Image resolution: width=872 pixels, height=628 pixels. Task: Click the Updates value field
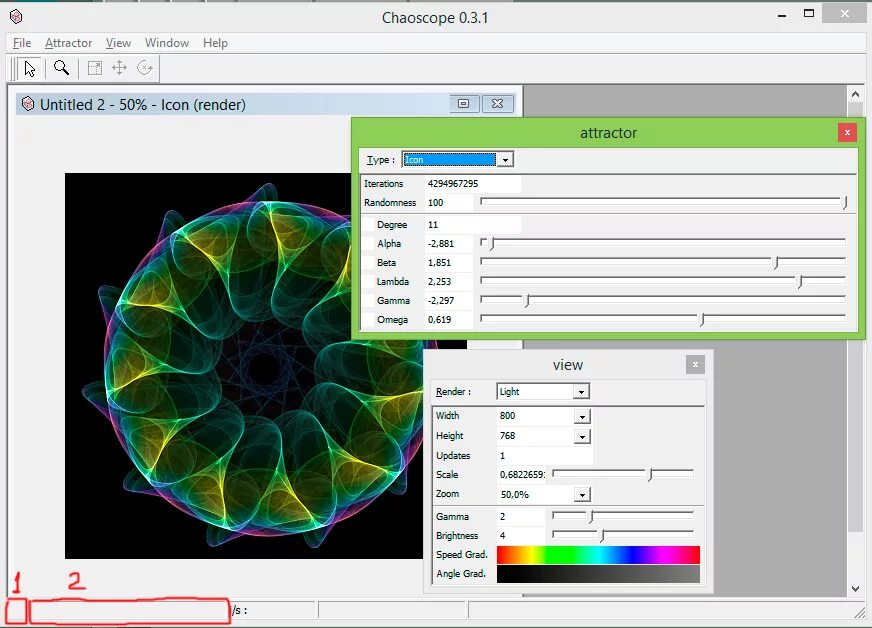[x=544, y=456]
